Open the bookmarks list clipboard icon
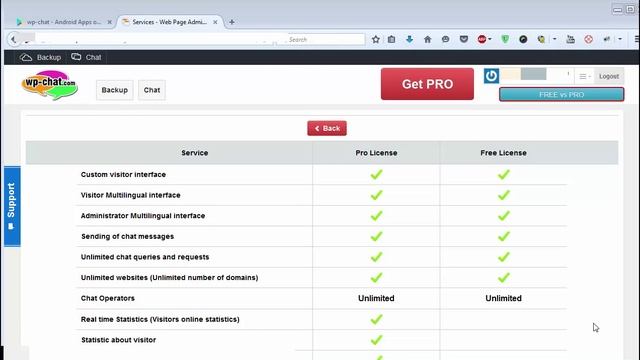Viewport: 640px width, 360px height. [391, 39]
